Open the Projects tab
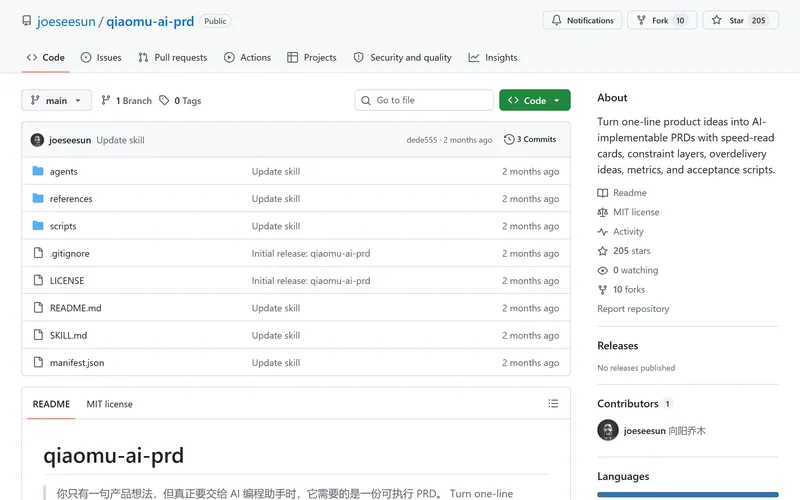The height and width of the screenshot is (500, 800). click(312, 58)
